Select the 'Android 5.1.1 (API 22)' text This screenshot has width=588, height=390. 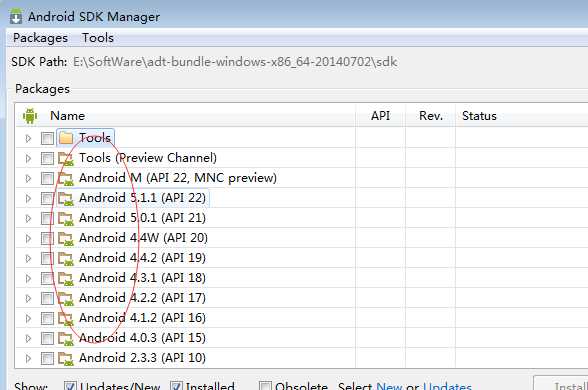(142, 198)
